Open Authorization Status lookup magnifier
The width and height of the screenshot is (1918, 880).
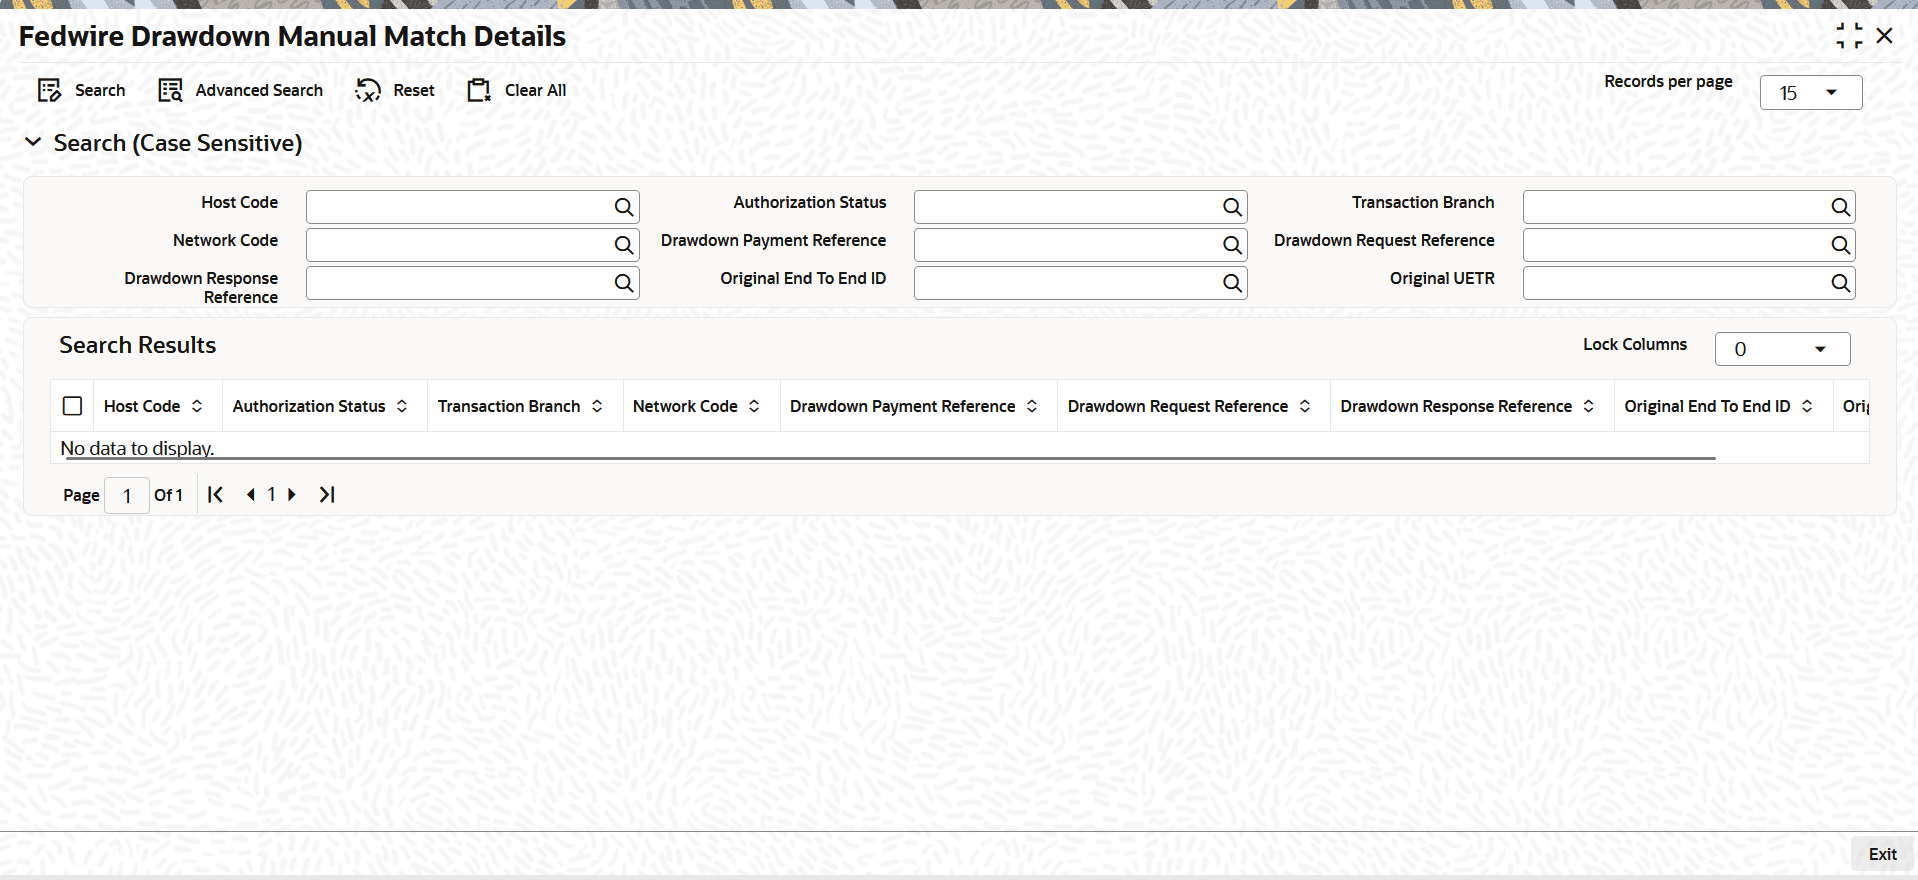tap(1232, 207)
